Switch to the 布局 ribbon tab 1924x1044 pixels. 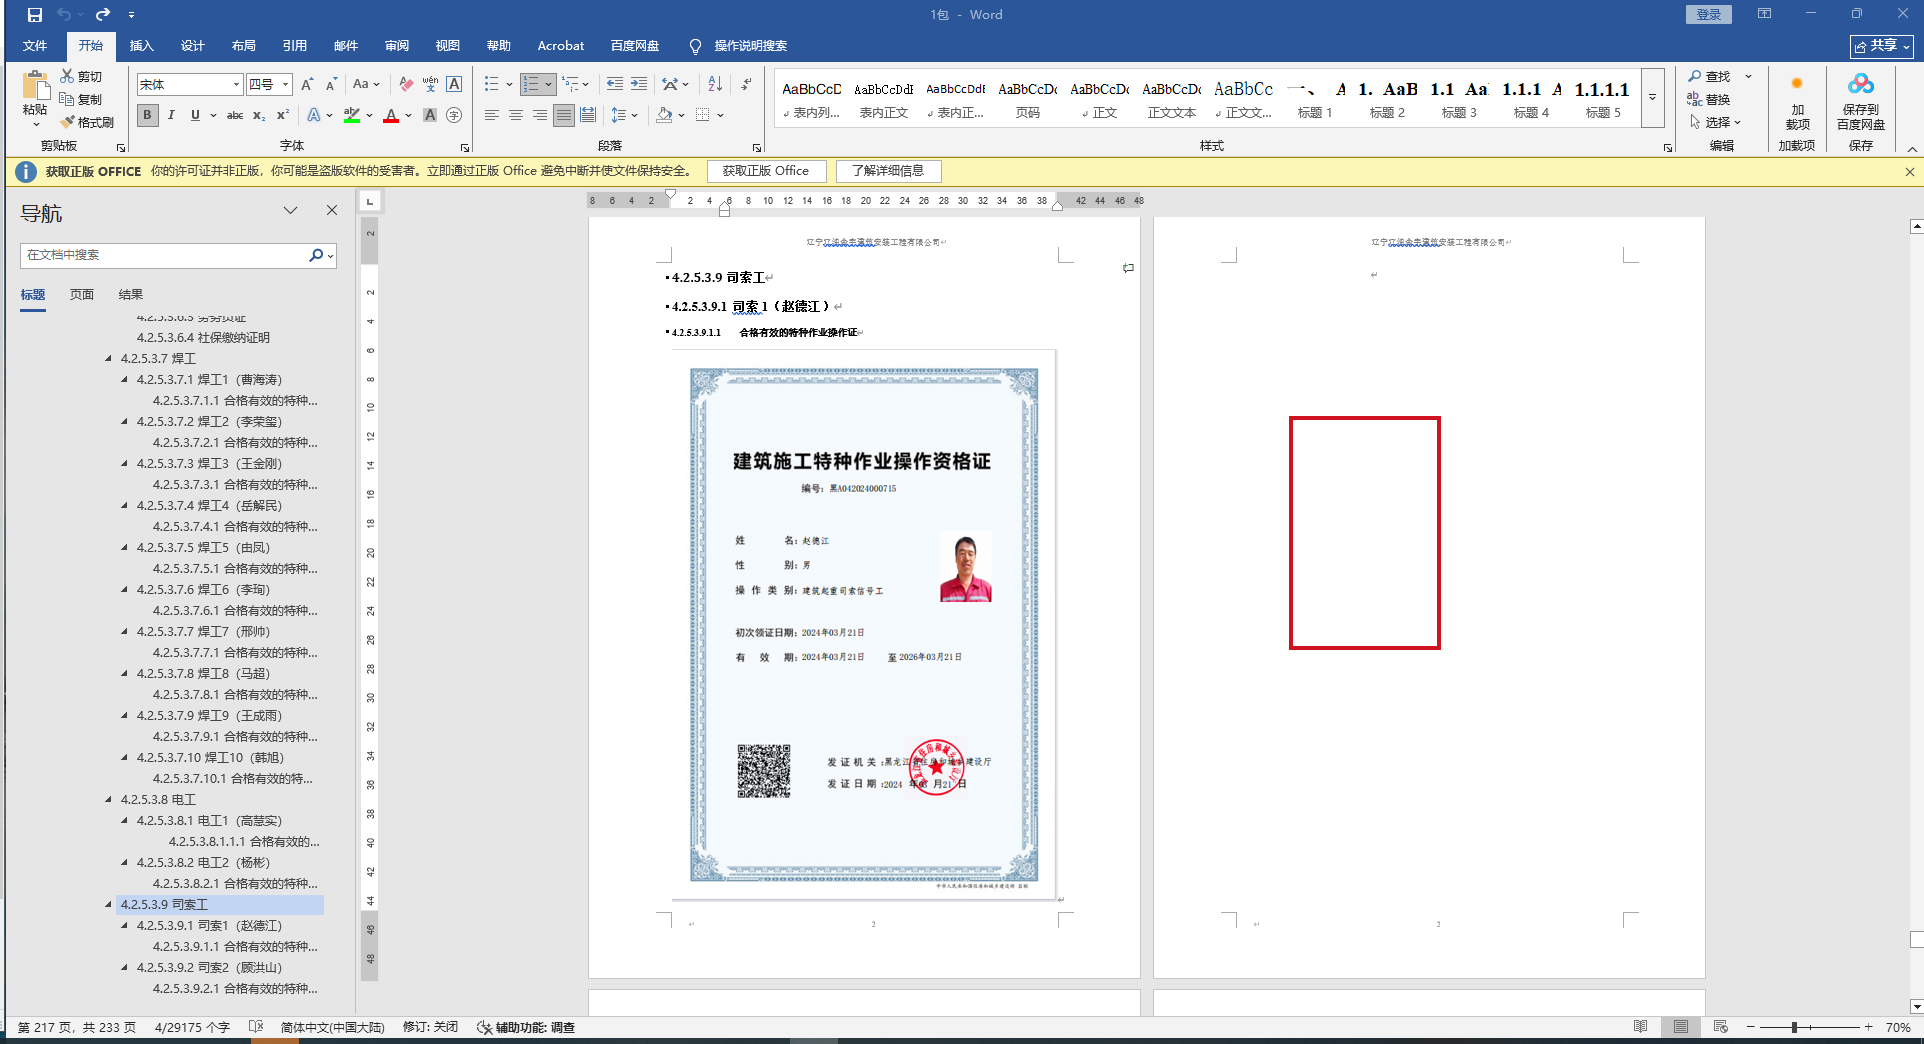click(x=244, y=46)
